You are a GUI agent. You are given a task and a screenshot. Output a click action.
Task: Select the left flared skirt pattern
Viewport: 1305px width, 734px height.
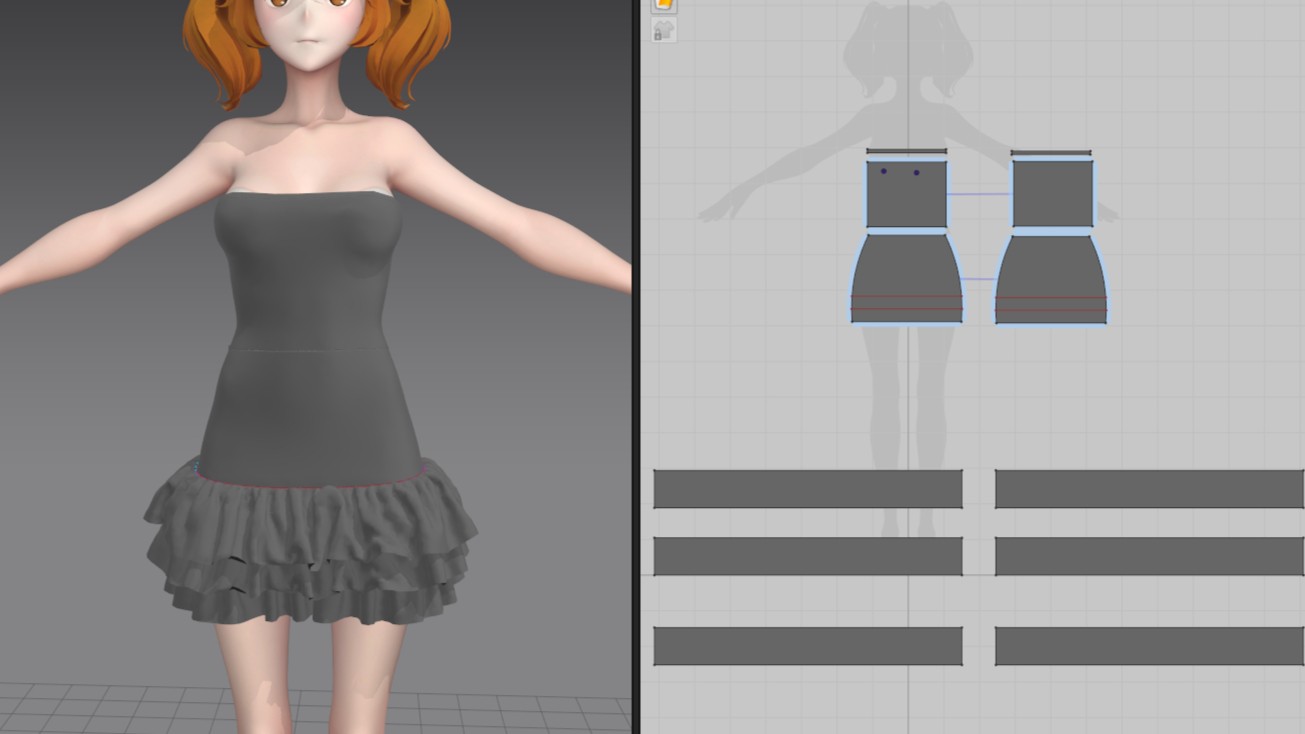906,270
